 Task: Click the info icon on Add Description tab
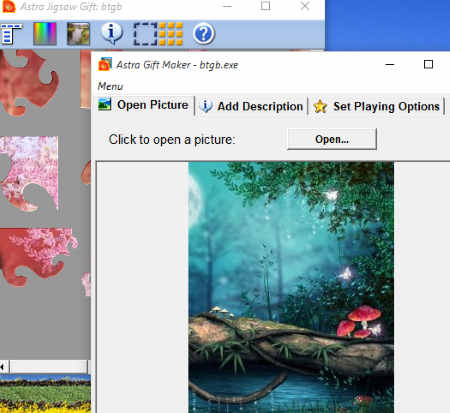pos(206,106)
